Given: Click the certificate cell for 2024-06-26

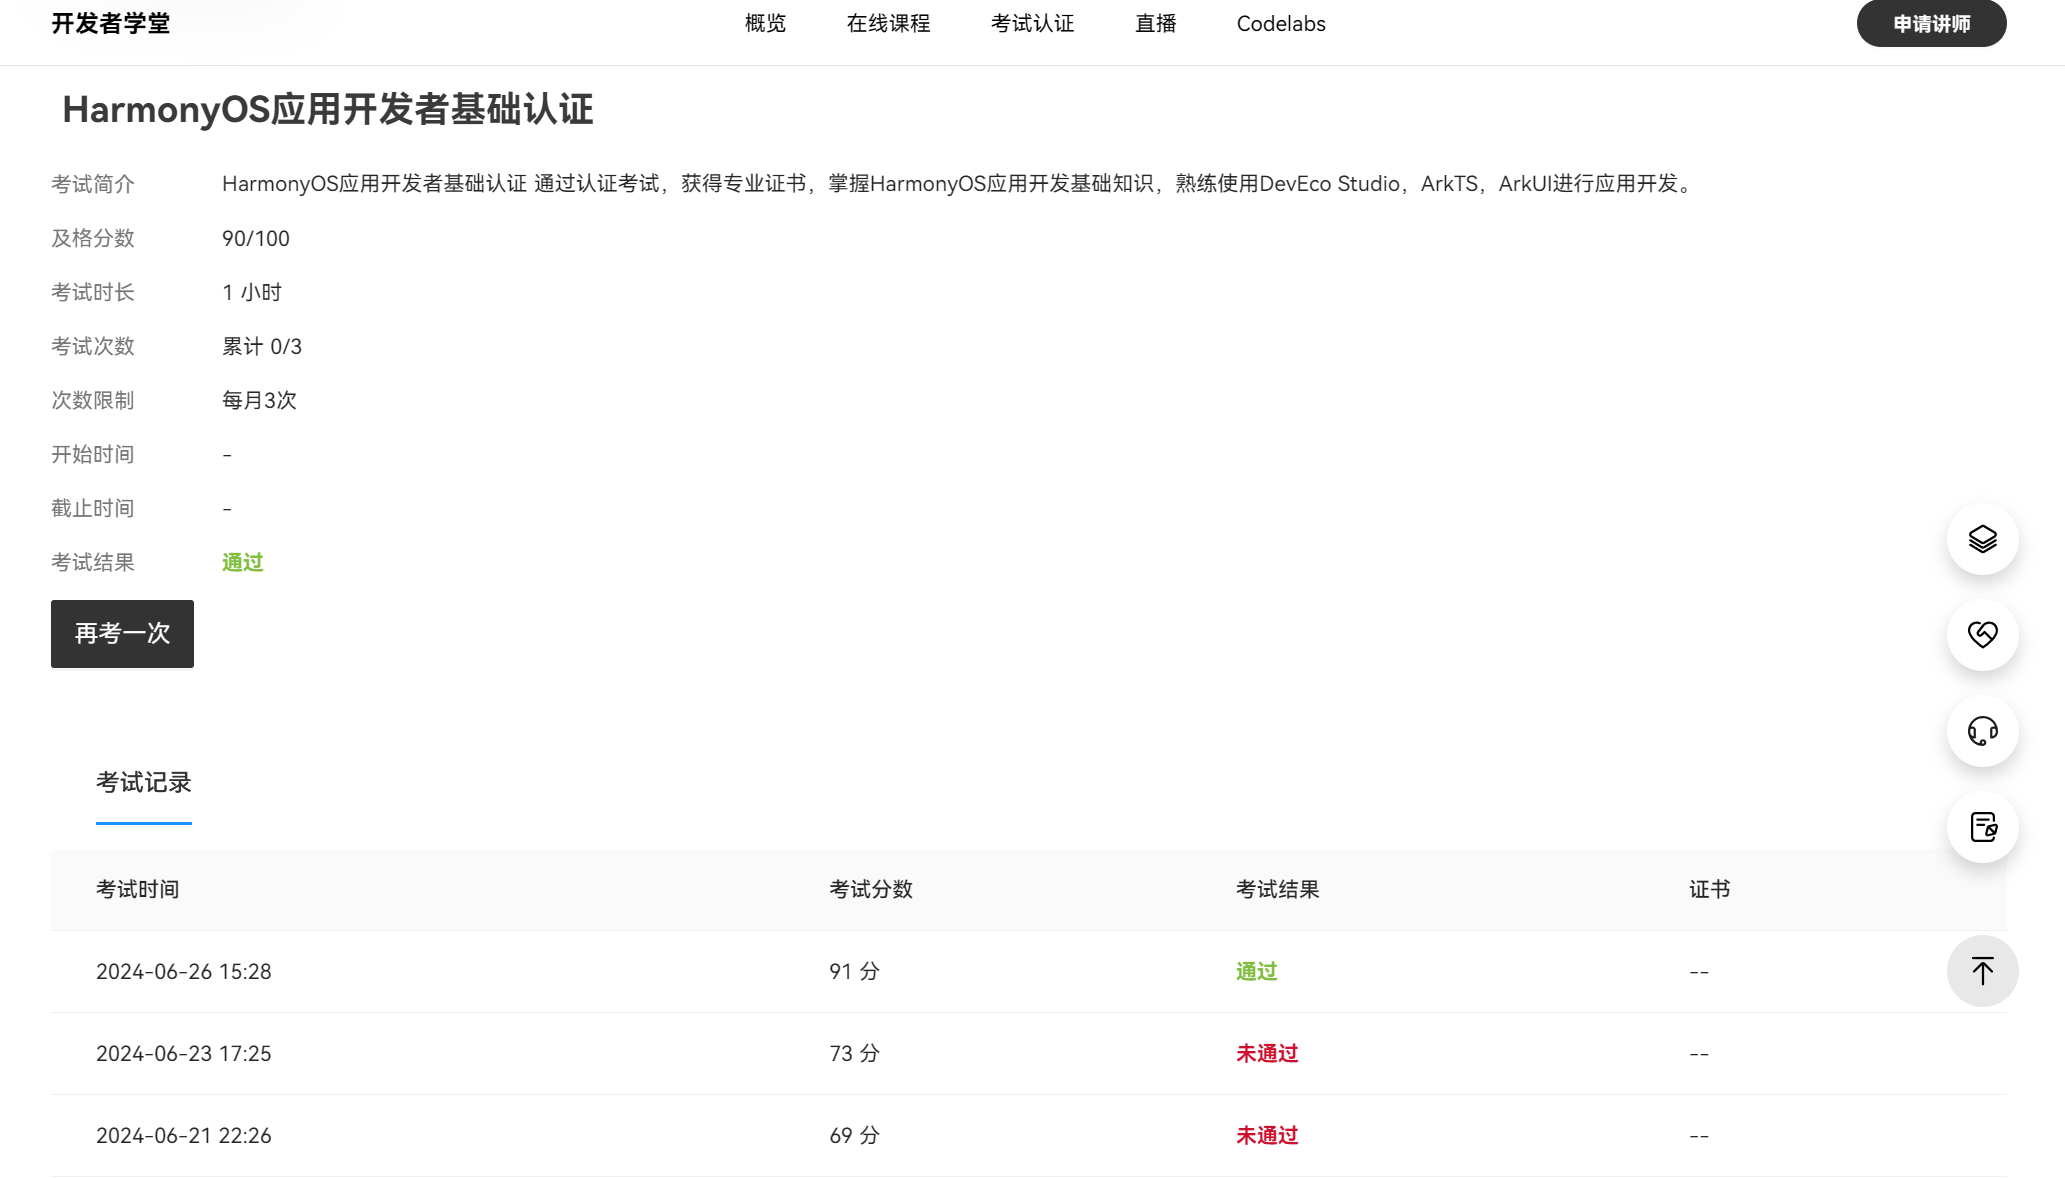Looking at the screenshot, I should 1699,971.
